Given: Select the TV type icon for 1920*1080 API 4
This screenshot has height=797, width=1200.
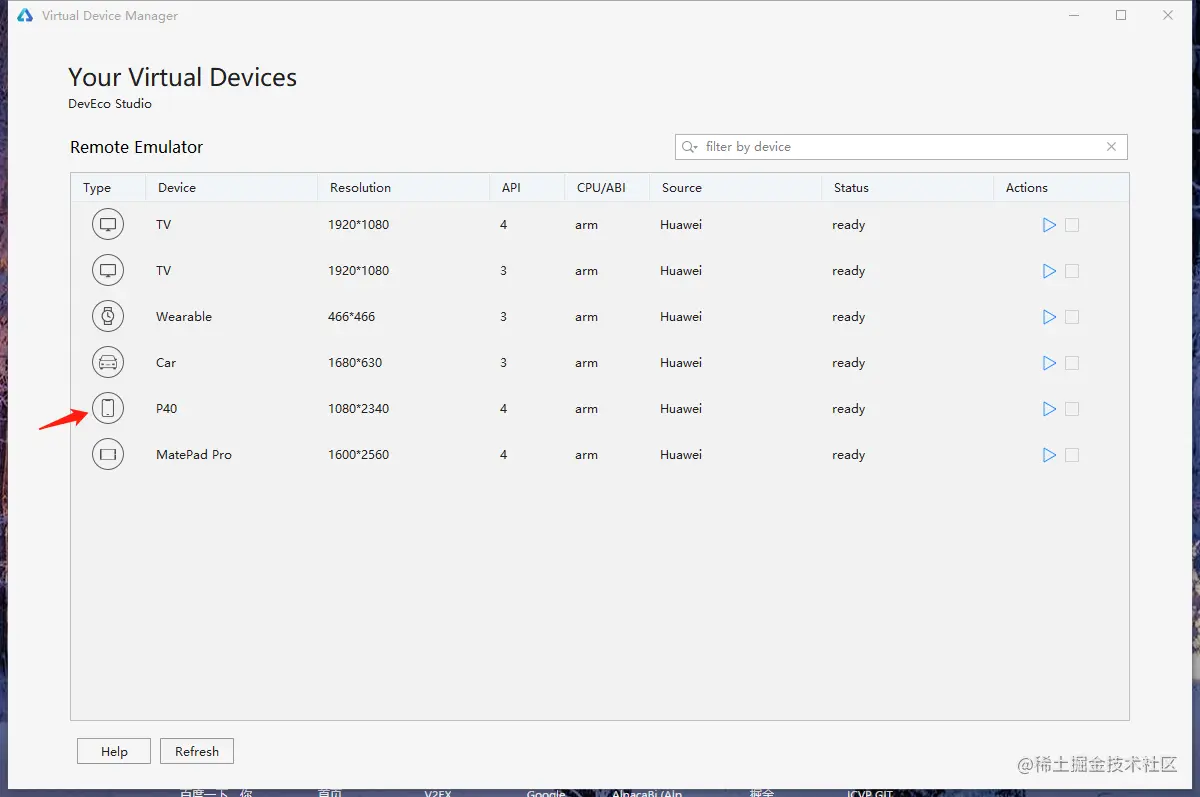Looking at the screenshot, I should [108, 225].
